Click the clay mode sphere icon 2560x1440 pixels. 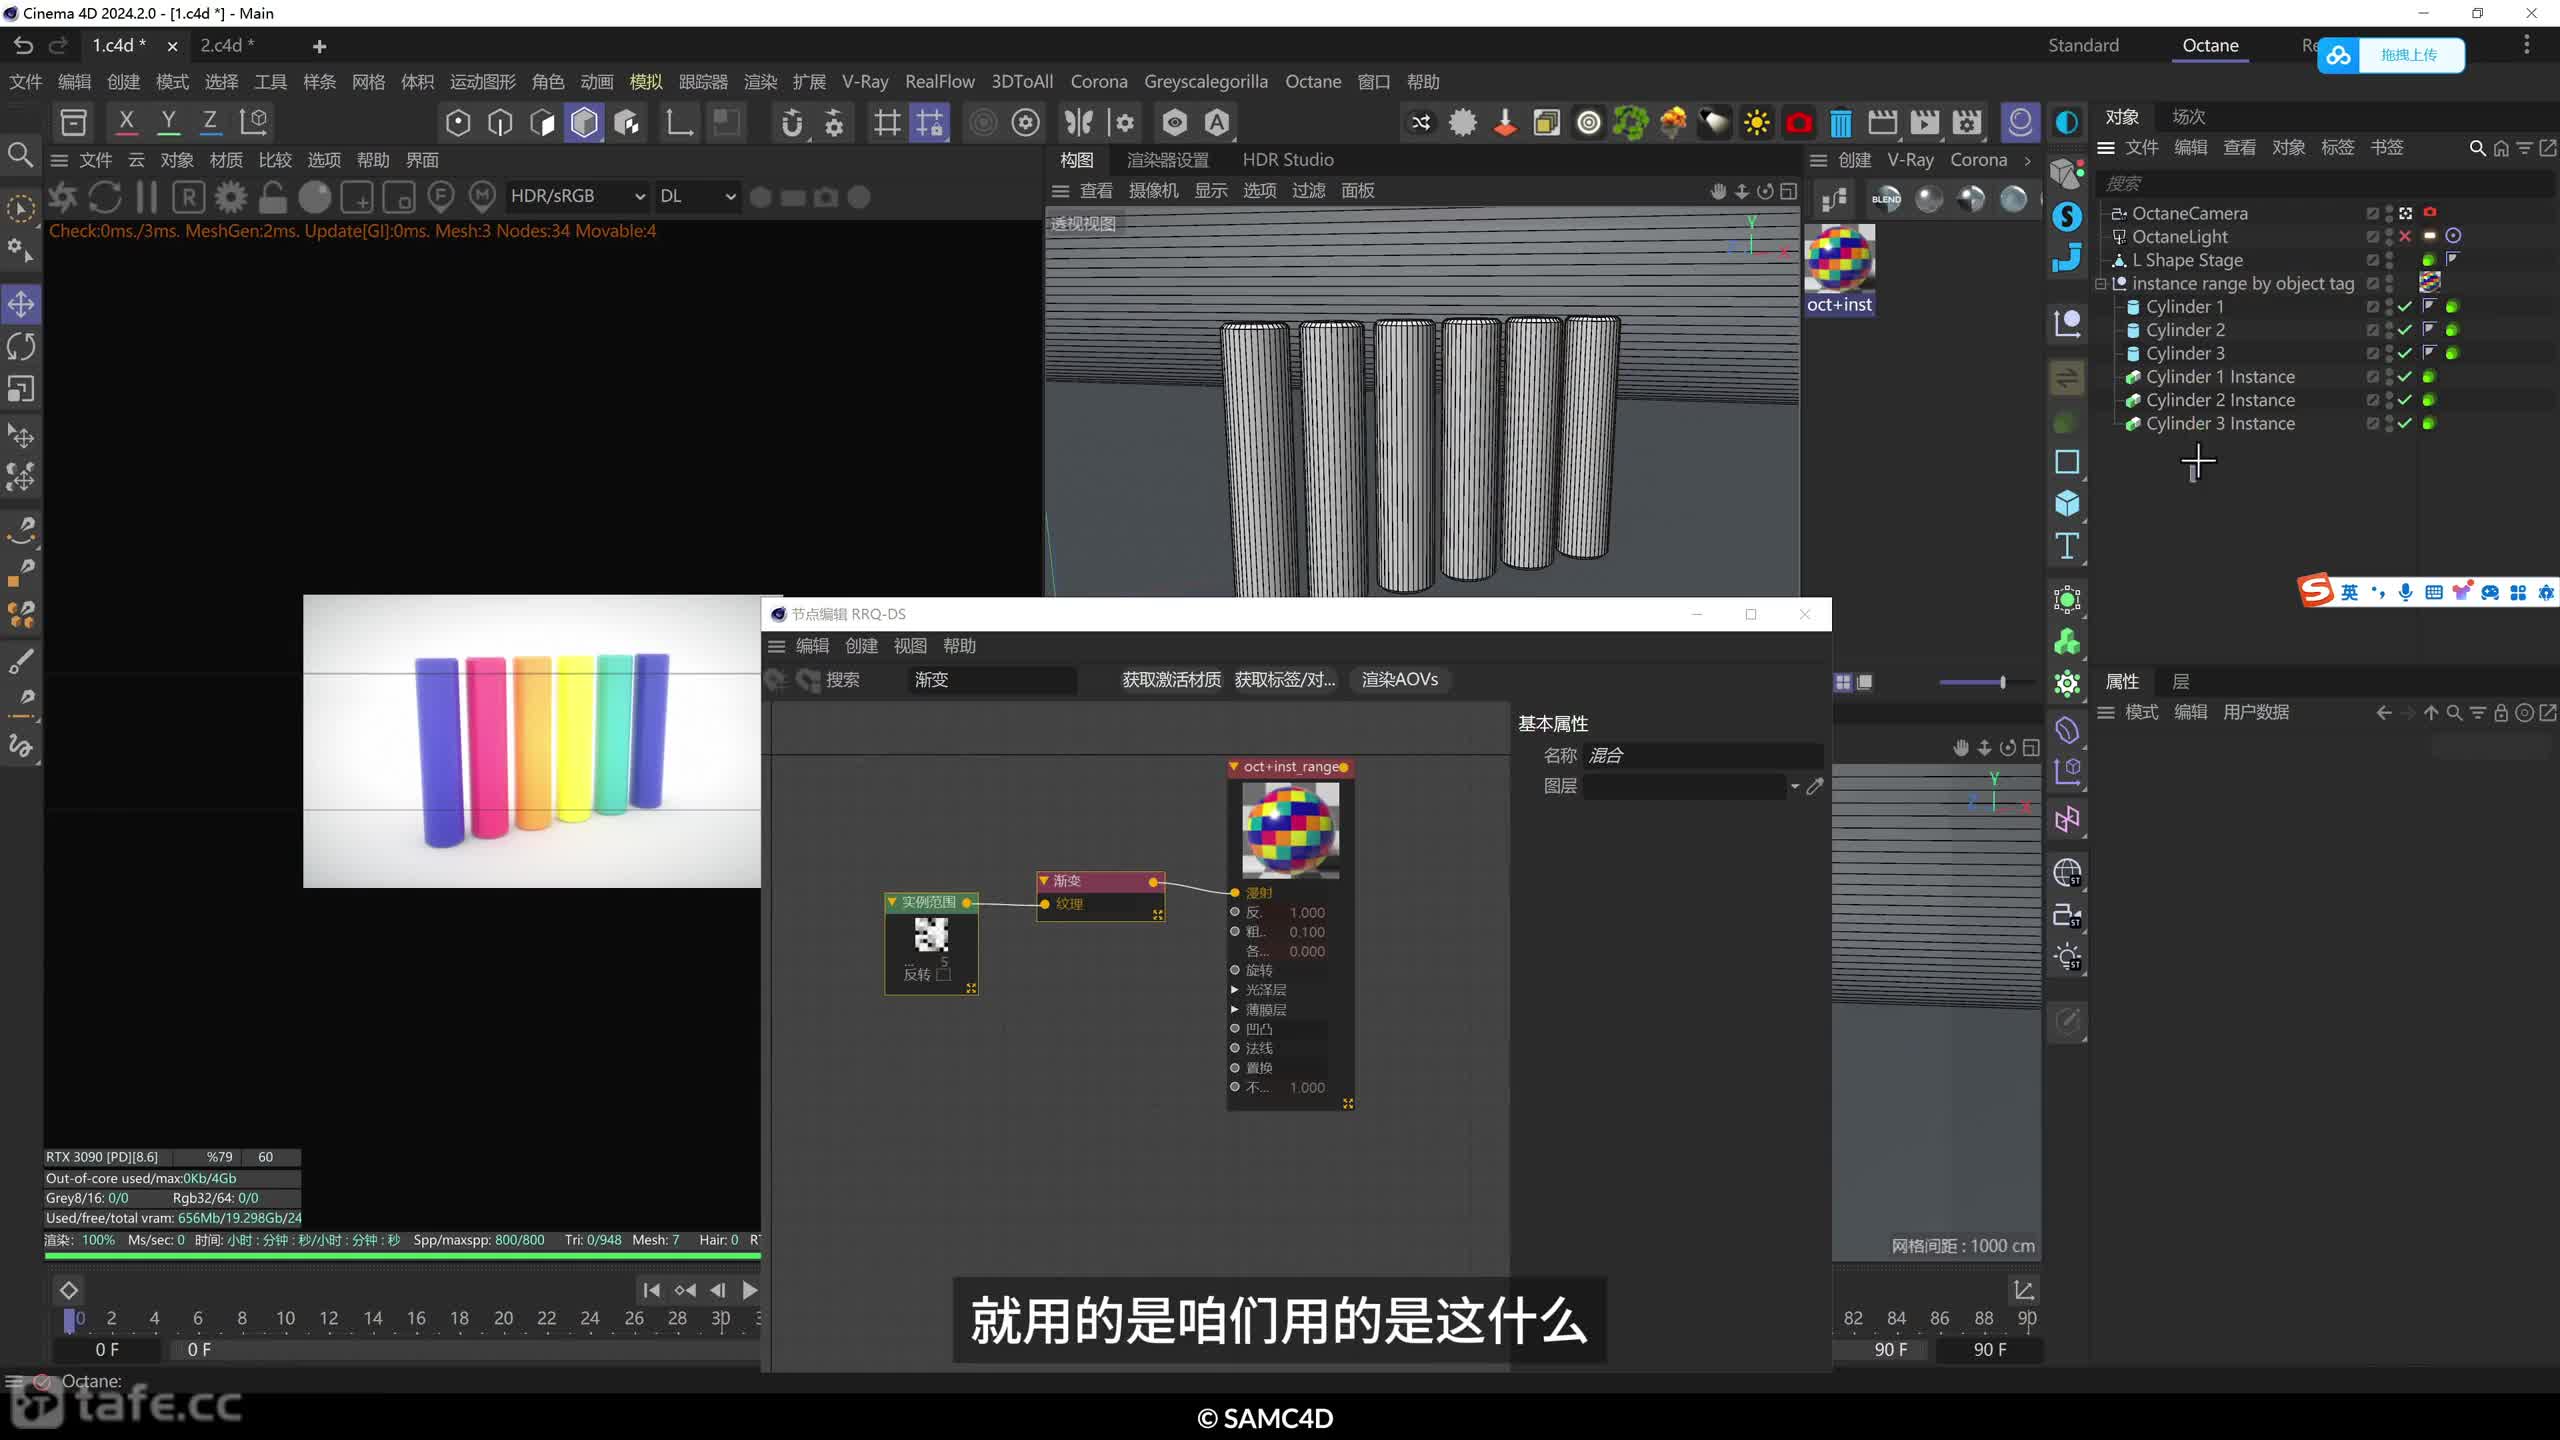[314, 197]
